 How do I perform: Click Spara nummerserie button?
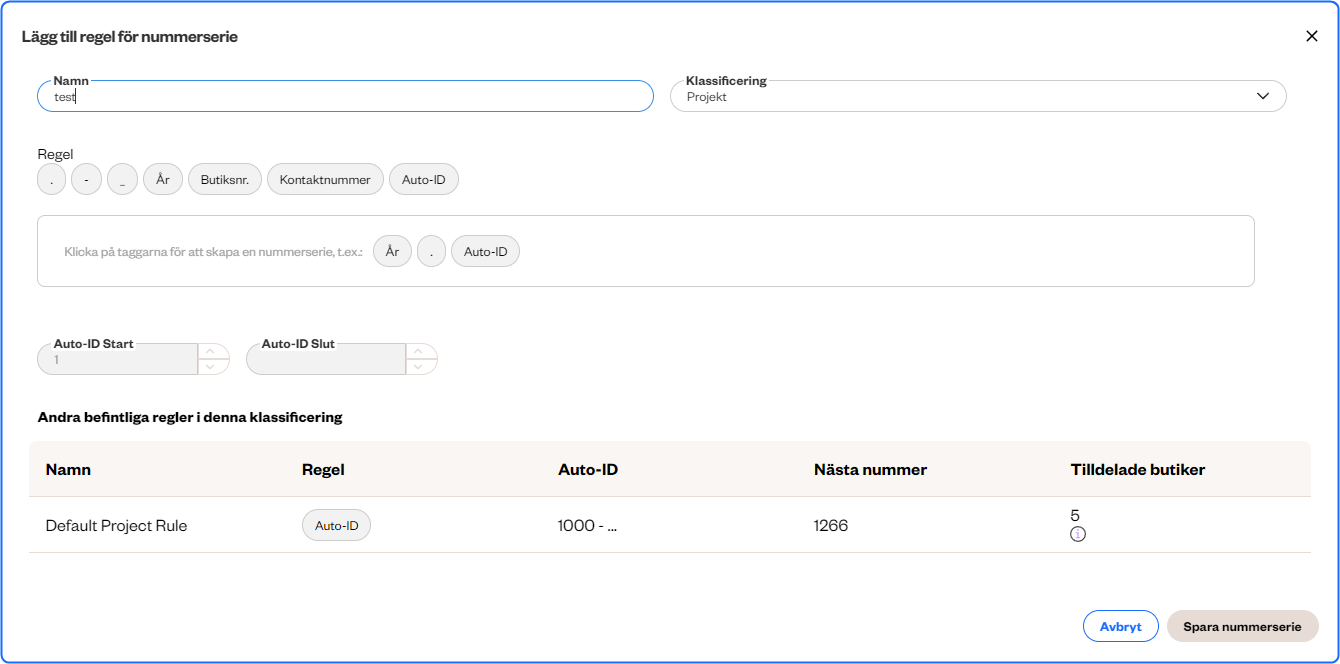point(1242,627)
